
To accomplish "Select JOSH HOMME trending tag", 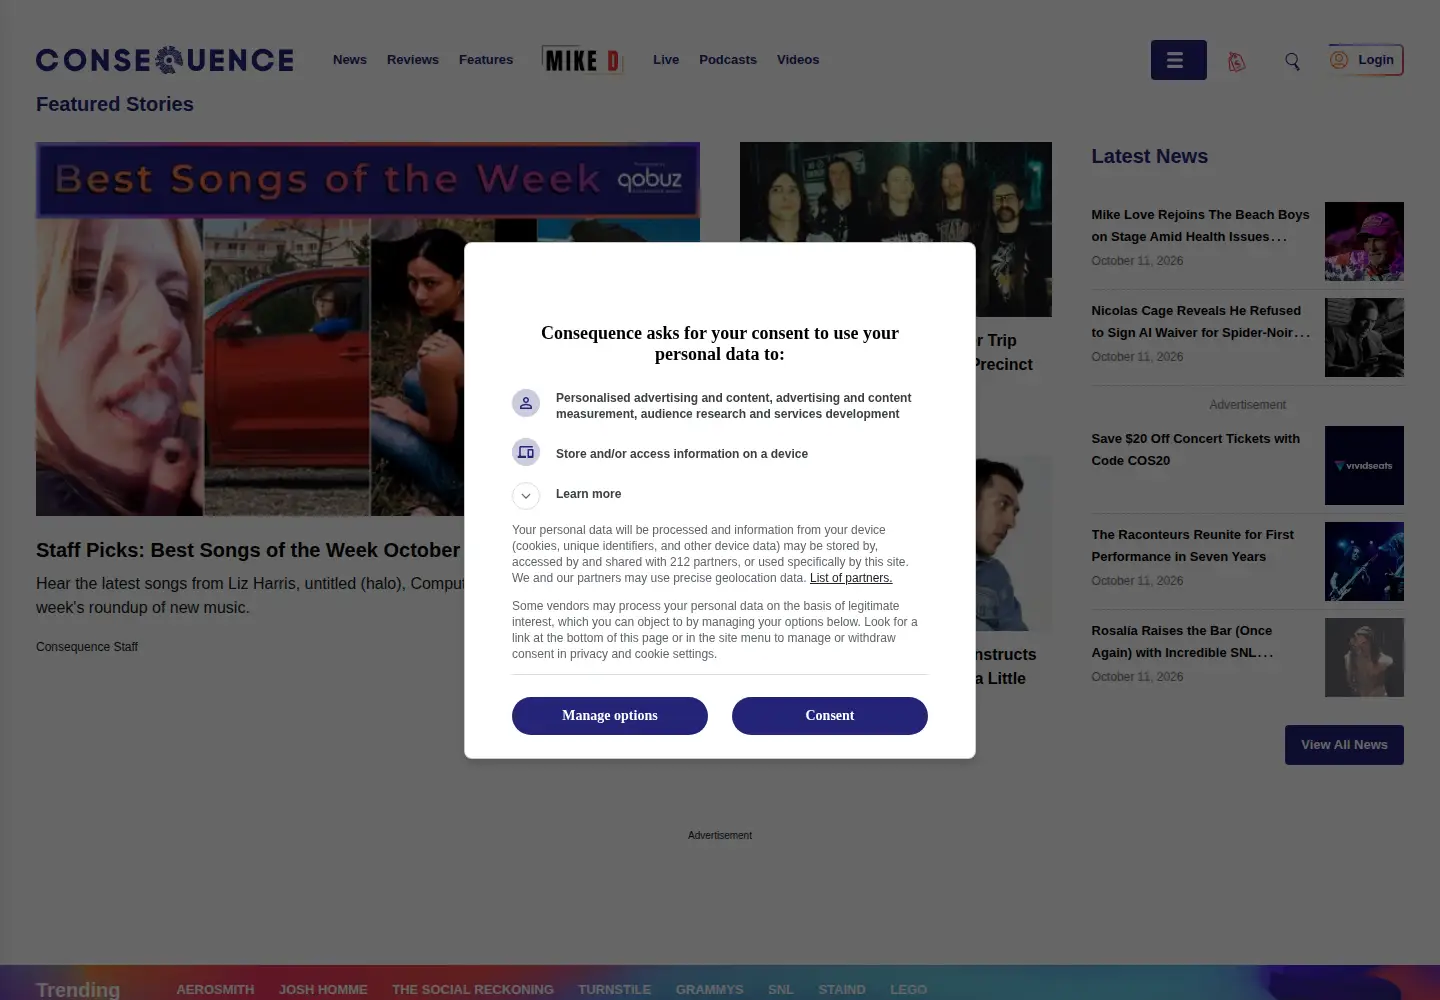I will [x=323, y=989].
